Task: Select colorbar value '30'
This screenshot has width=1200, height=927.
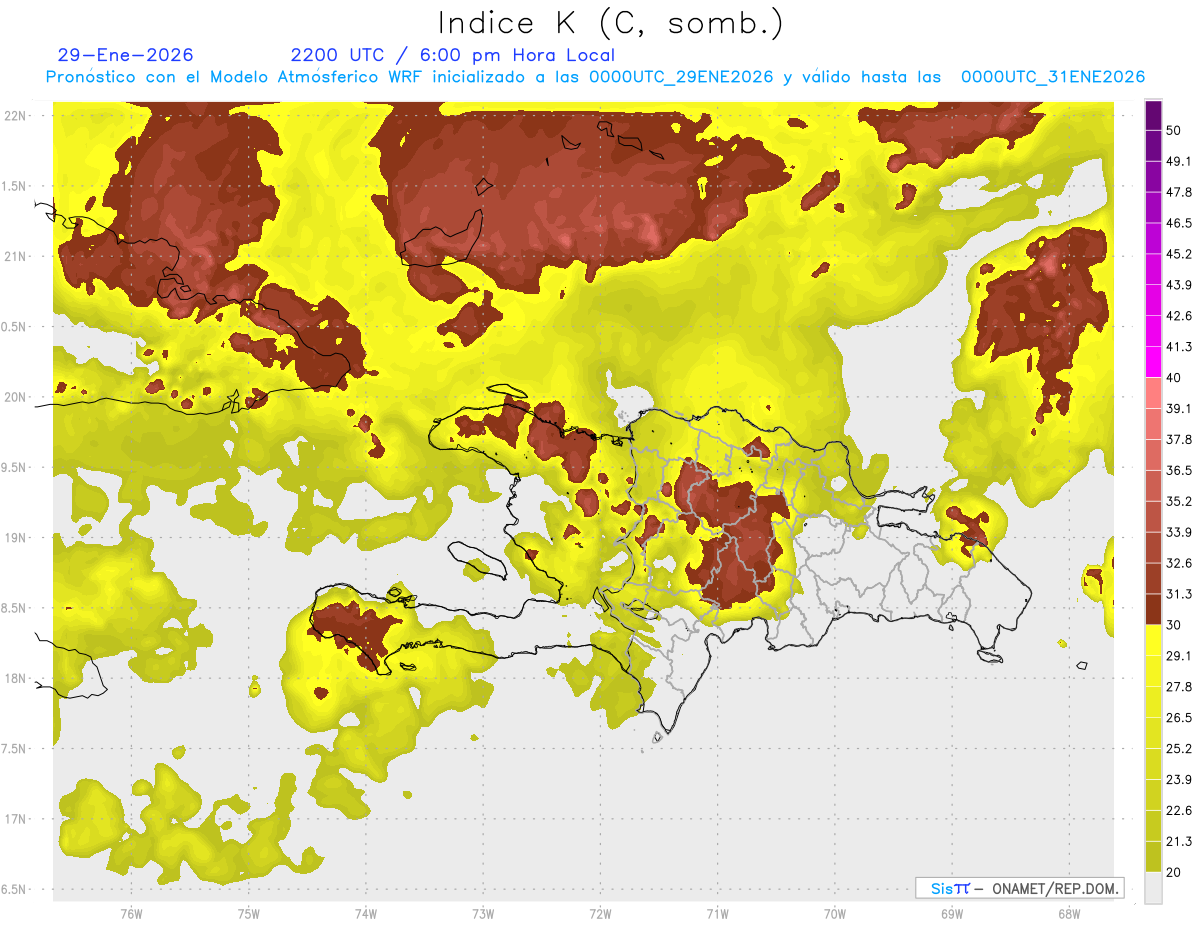Action: click(x=1175, y=625)
